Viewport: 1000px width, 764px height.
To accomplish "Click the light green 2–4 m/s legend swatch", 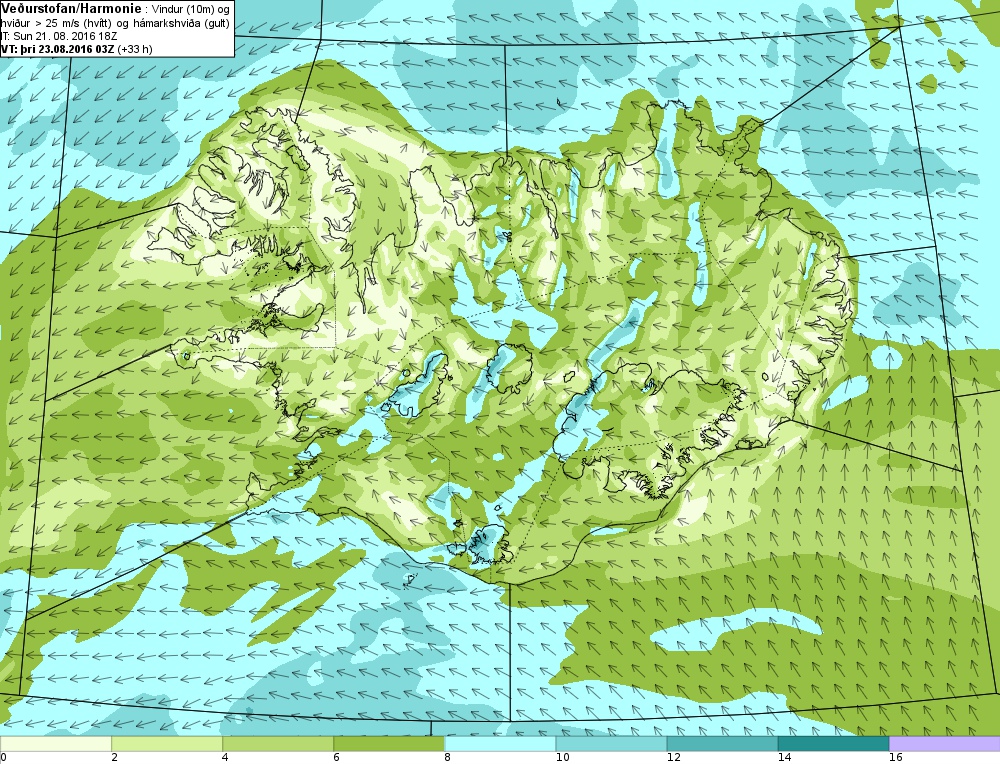I will pos(167,744).
